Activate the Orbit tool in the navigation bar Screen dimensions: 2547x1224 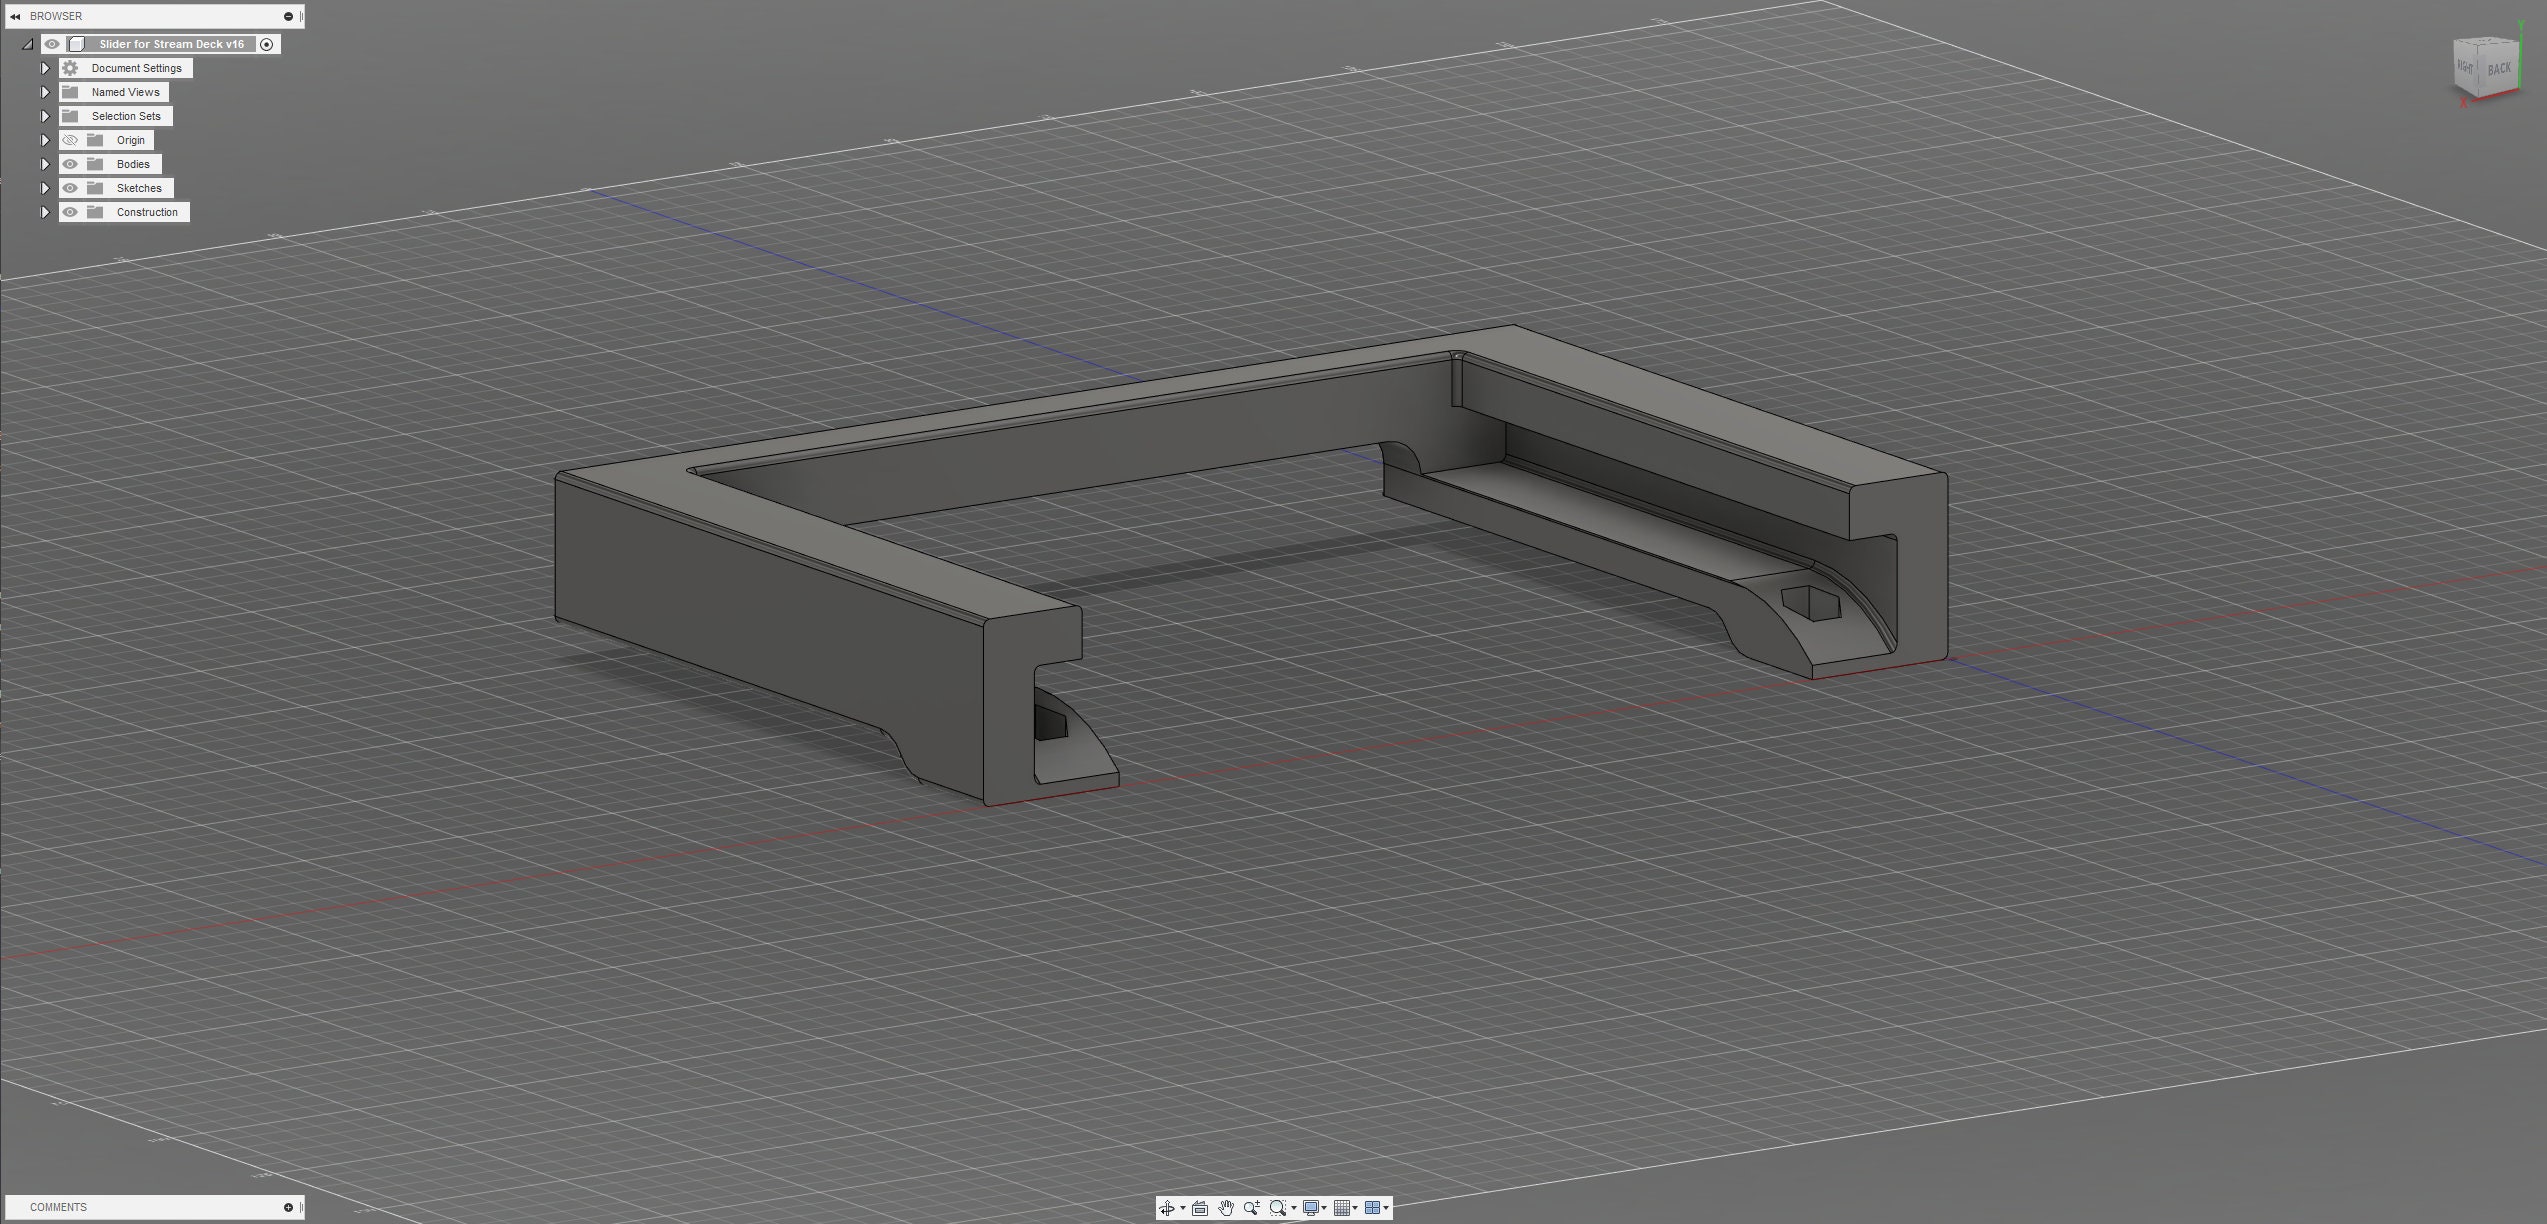tap(1168, 1207)
